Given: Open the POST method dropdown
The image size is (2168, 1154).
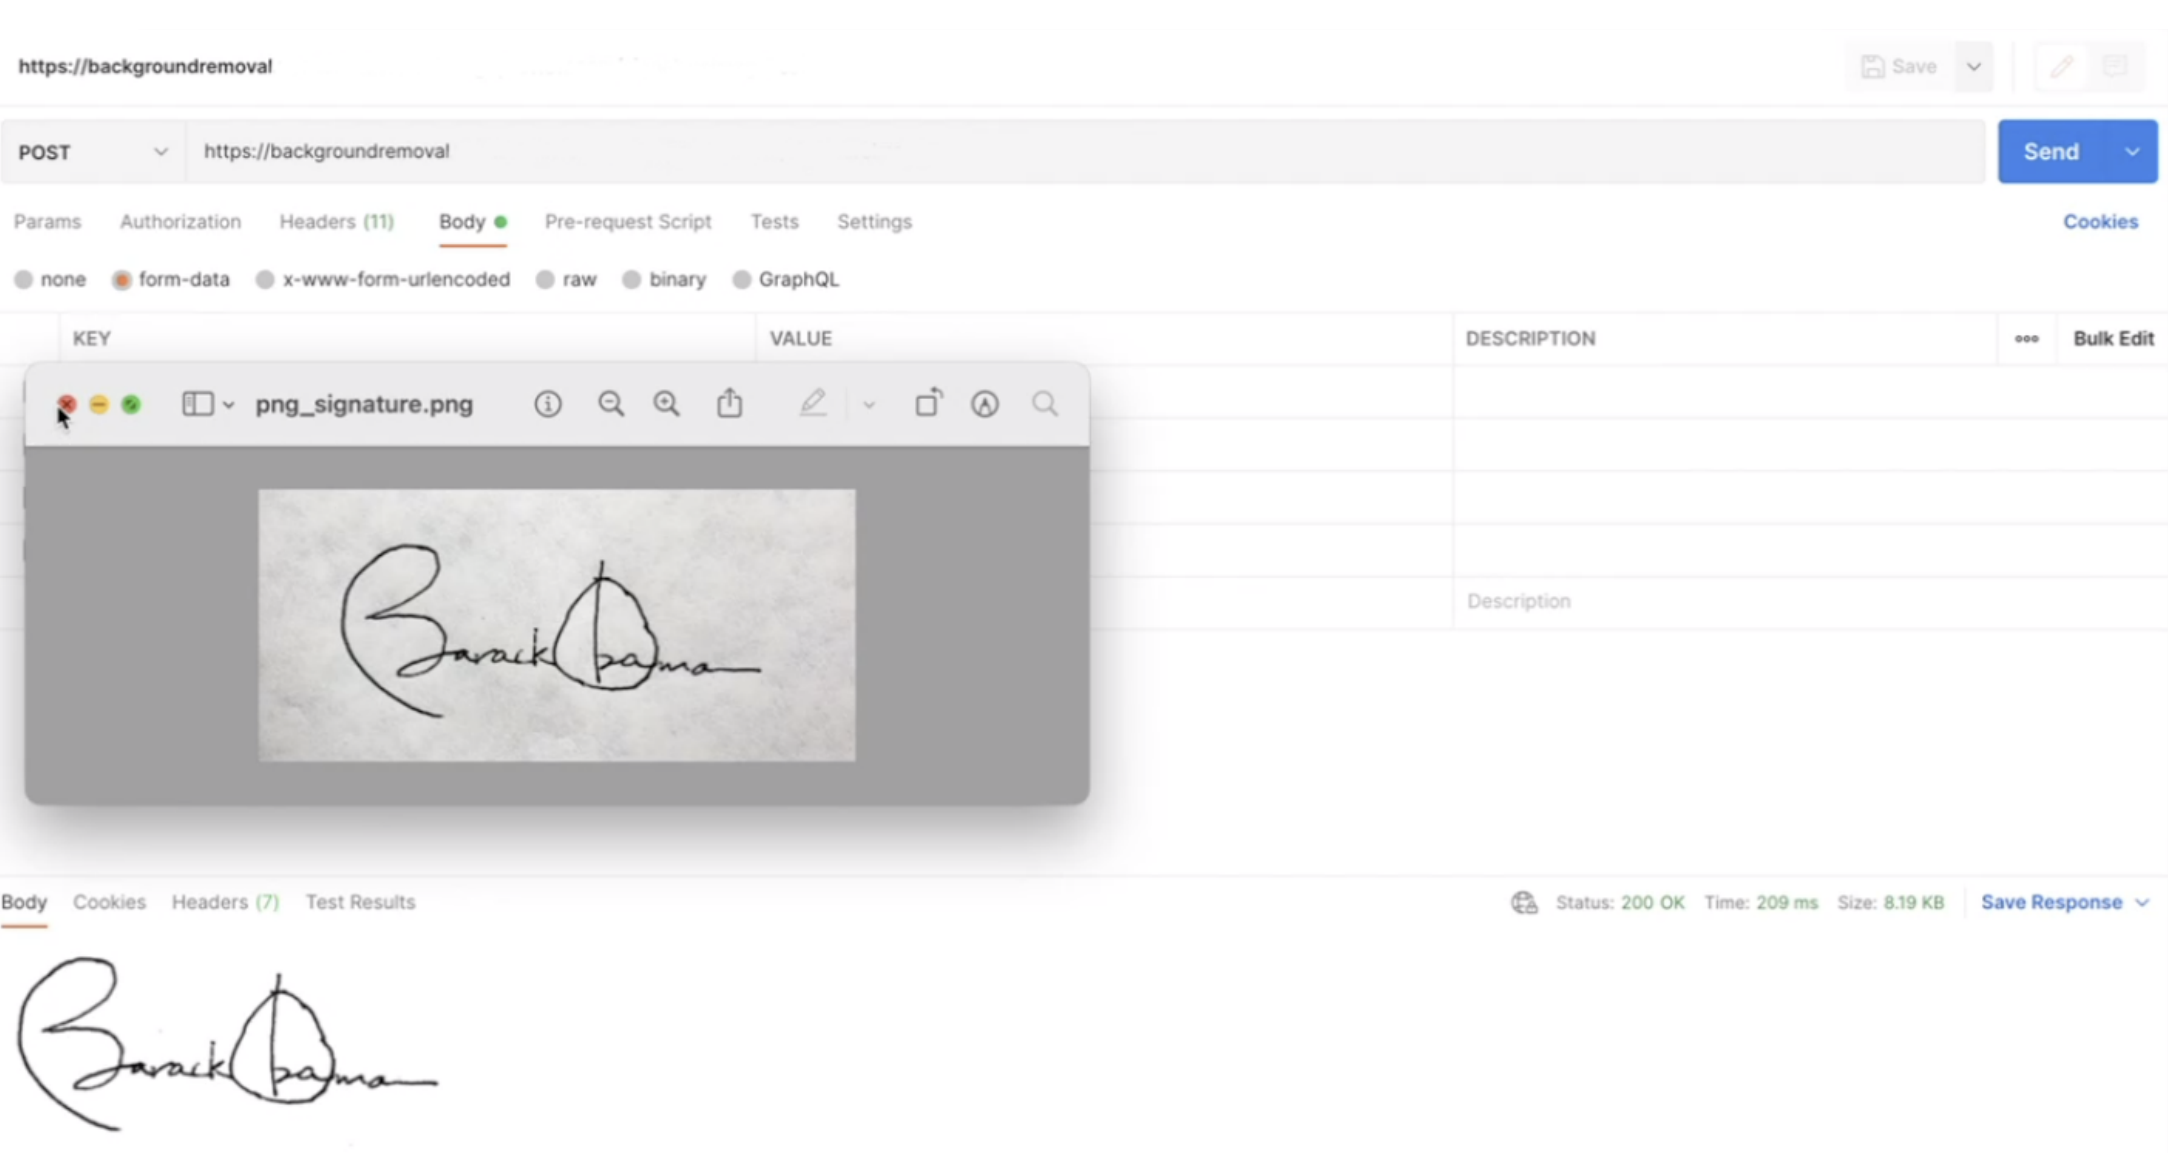Looking at the screenshot, I should (x=92, y=152).
